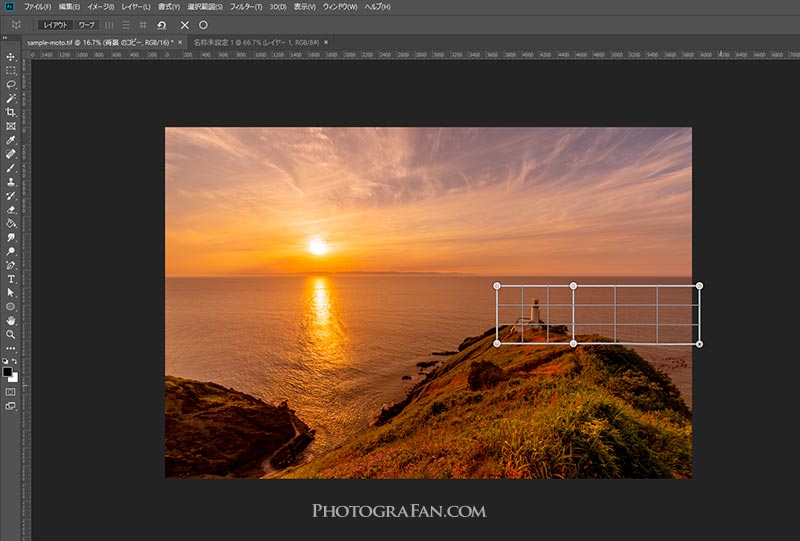Click the Perspective Warp tool icon in options bar

[16, 25]
